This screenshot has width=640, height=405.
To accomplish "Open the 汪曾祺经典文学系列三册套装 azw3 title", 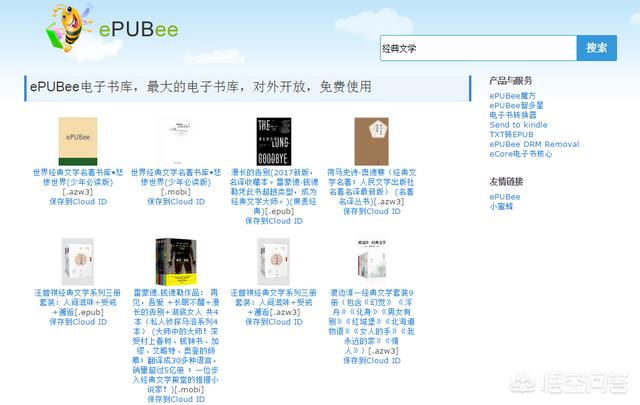I will click(273, 303).
